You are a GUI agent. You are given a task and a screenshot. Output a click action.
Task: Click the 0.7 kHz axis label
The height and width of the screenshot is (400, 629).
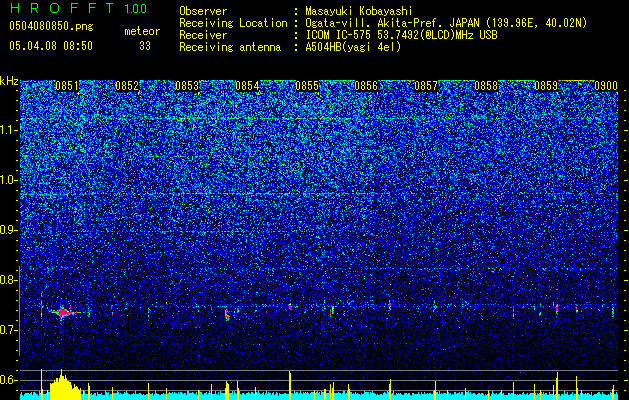[x=9, y=330]
